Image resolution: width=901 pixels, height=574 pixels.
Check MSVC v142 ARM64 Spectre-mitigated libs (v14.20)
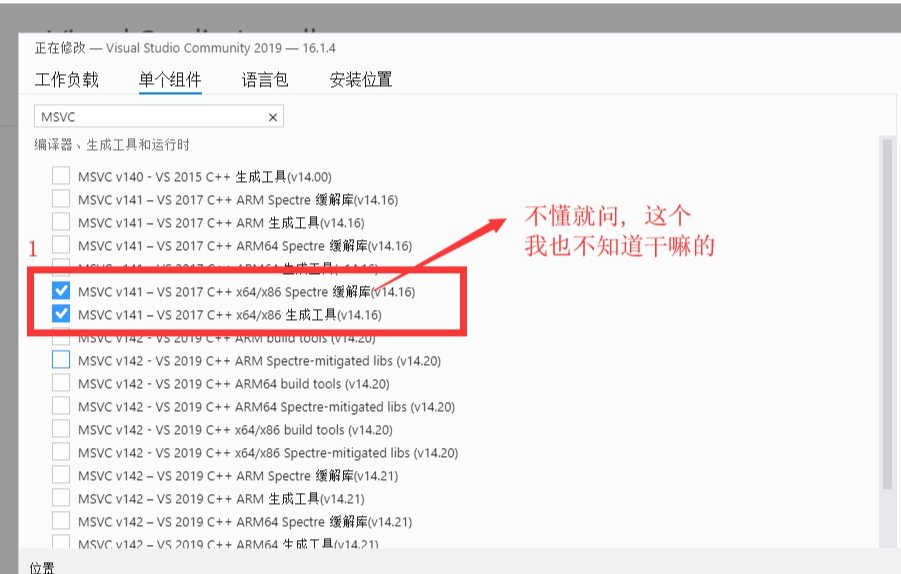[x=61, y=406]
